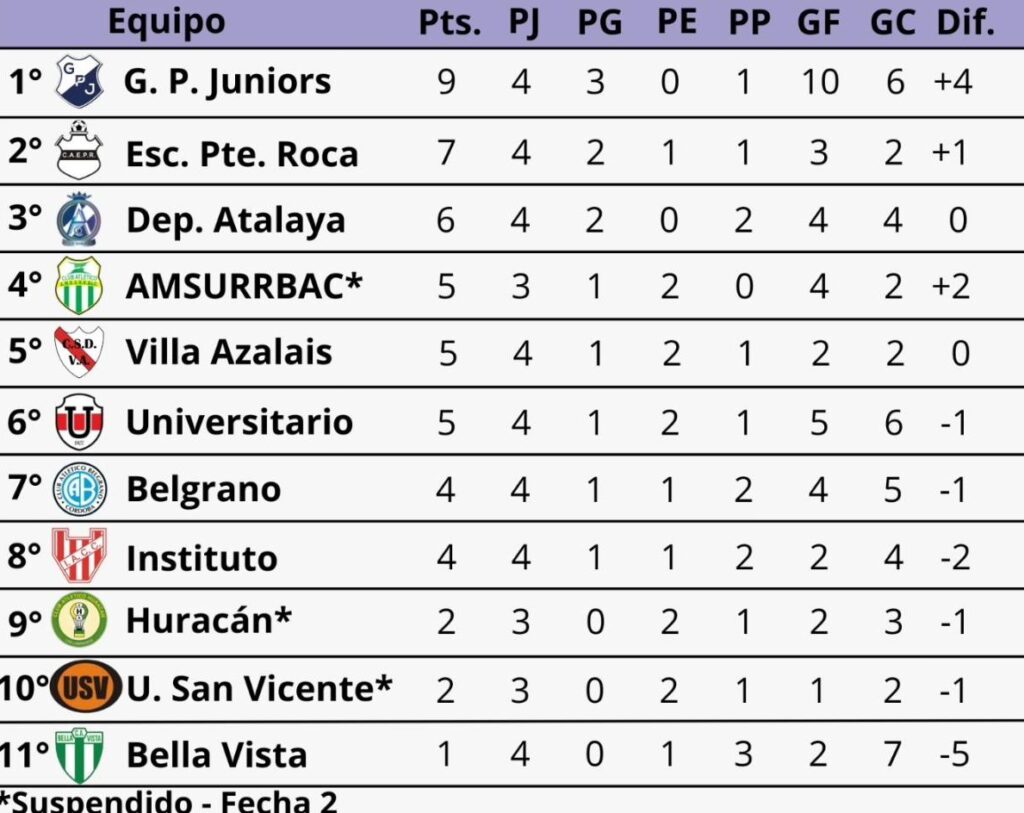Click the Suspendido - Fecha 2 footnote
Image resolution: width=1024 pixels, height=813 pixels.
click(x=168, y=801)
